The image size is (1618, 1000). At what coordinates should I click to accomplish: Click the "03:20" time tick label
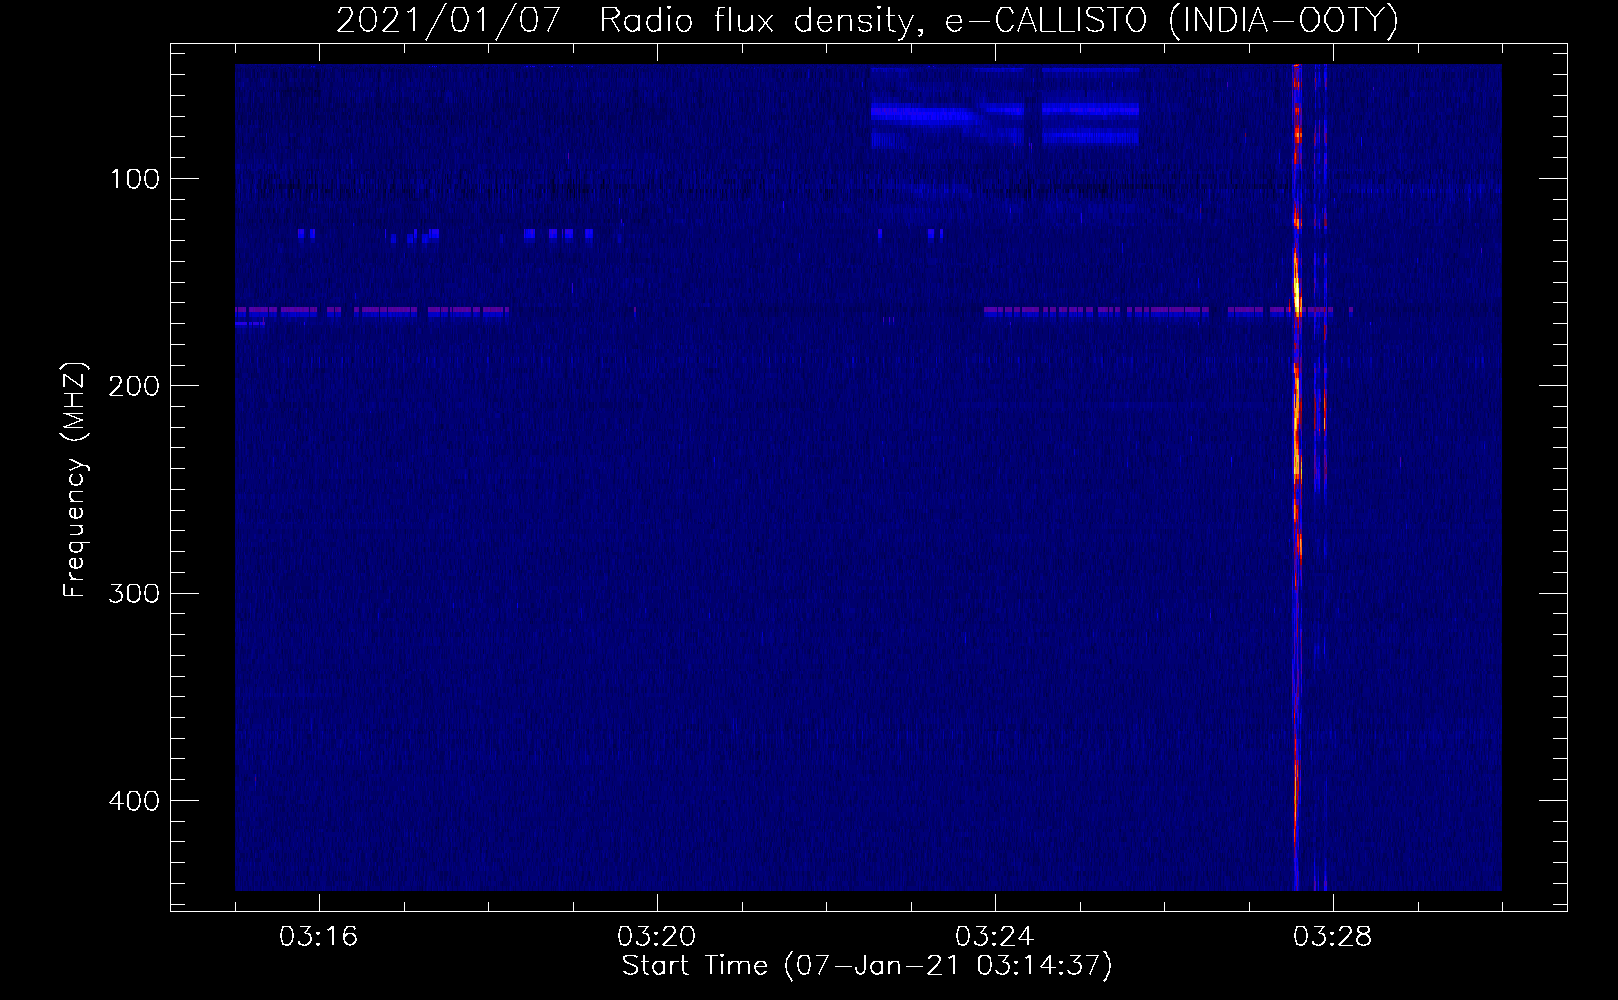(657, 936)
